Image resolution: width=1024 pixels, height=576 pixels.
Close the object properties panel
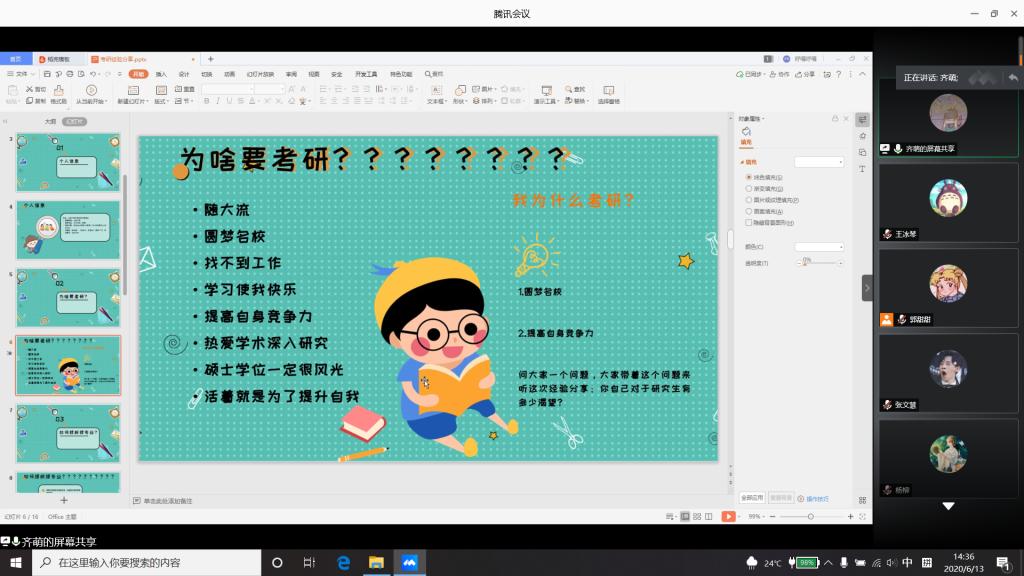tap(846, 119)
